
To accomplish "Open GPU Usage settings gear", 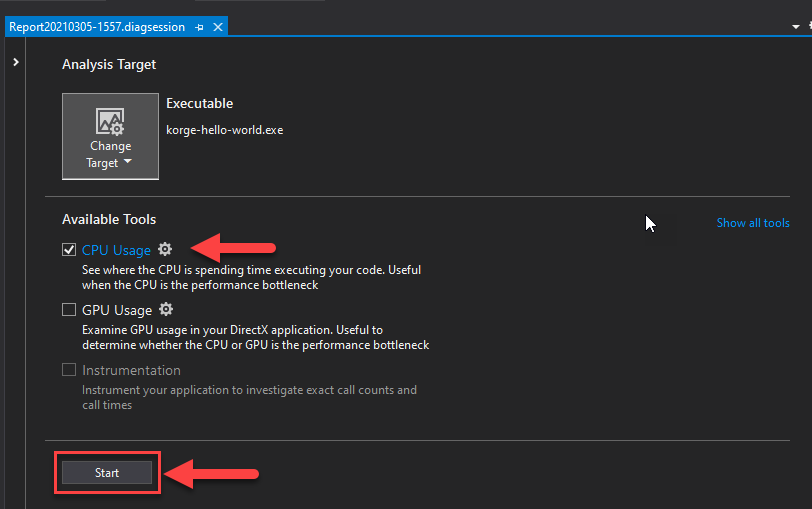I will [166, 310].
